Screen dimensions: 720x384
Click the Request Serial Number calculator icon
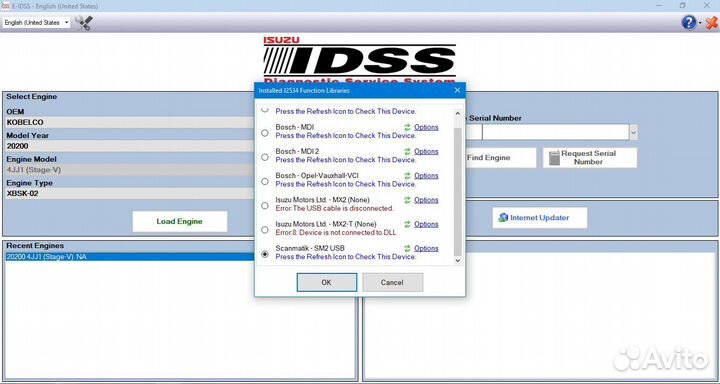click(554, 158)
